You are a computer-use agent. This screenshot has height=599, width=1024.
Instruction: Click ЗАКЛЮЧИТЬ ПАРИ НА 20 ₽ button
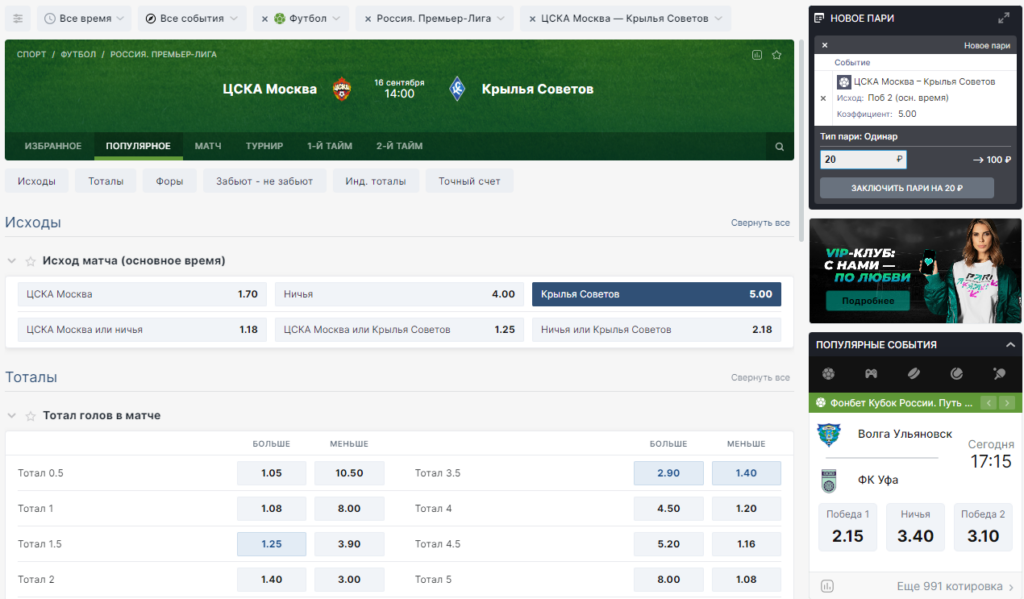(906, 188)
